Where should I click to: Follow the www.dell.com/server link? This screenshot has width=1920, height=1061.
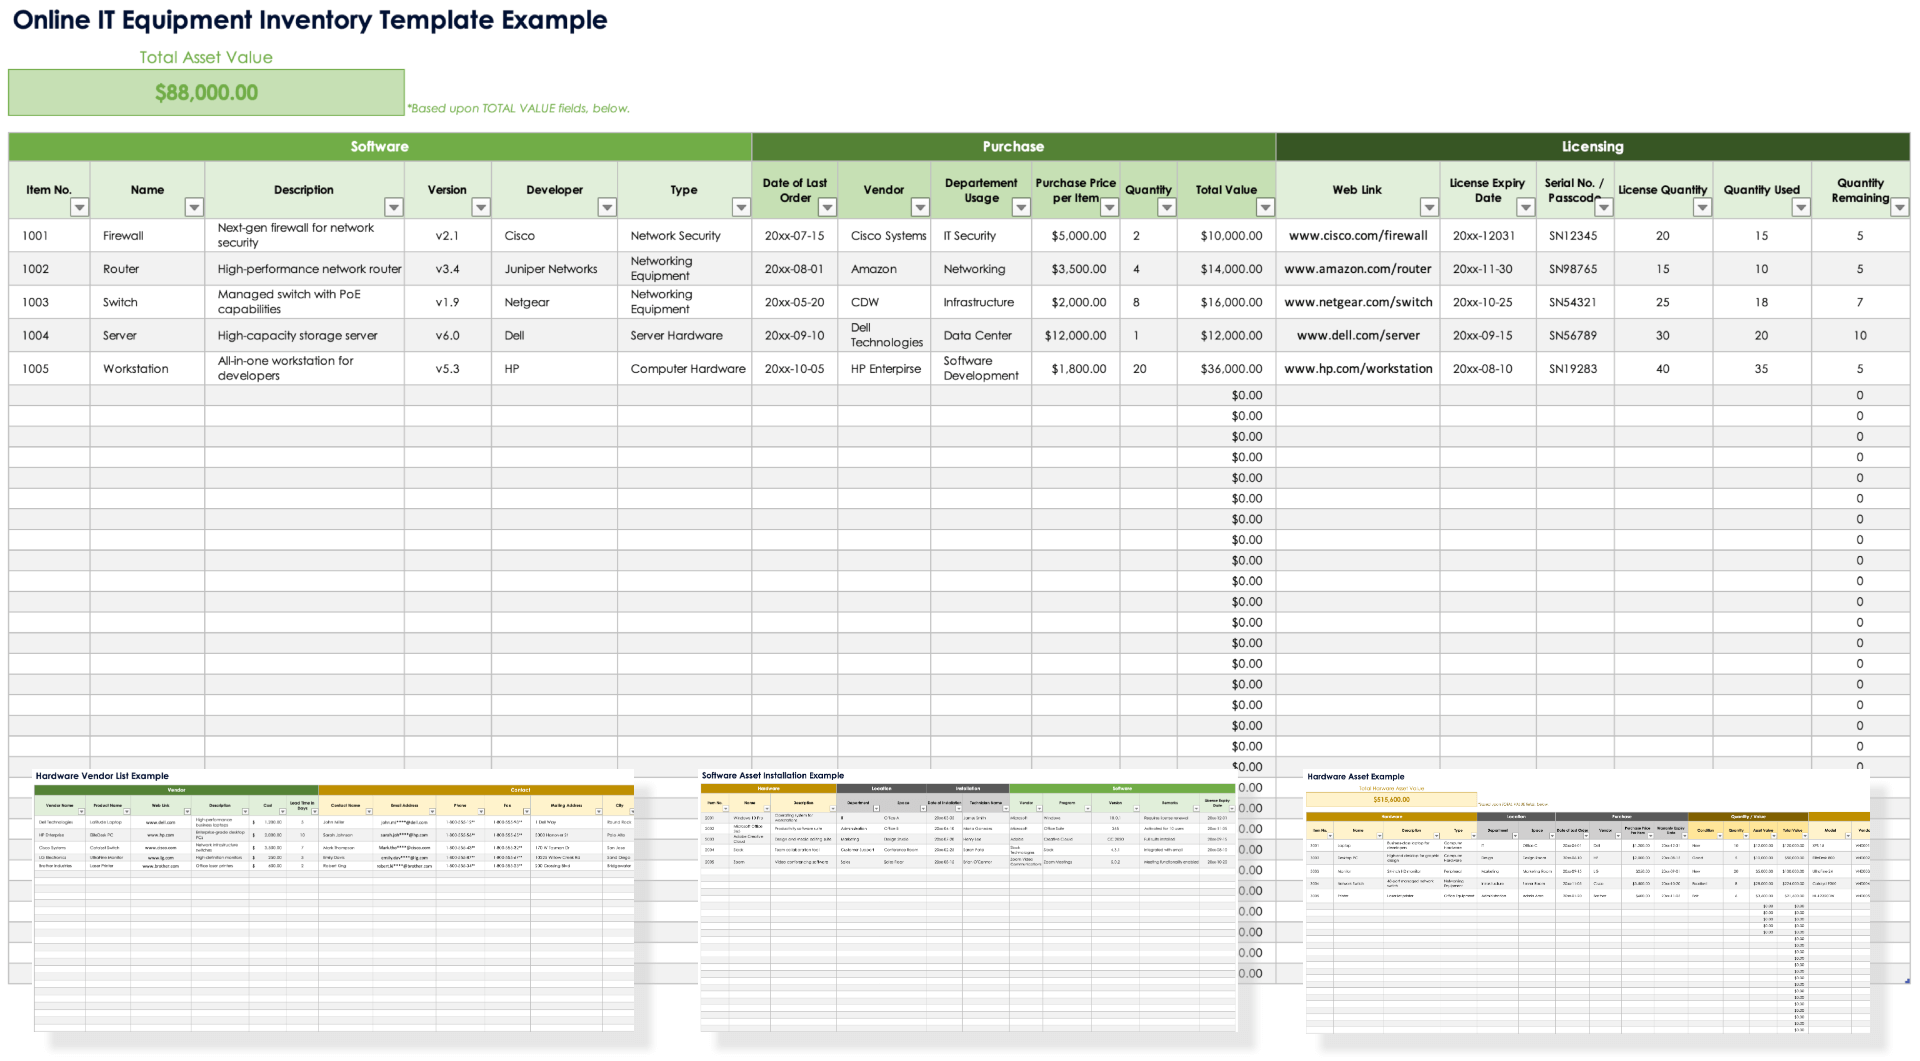(1357, 336)
